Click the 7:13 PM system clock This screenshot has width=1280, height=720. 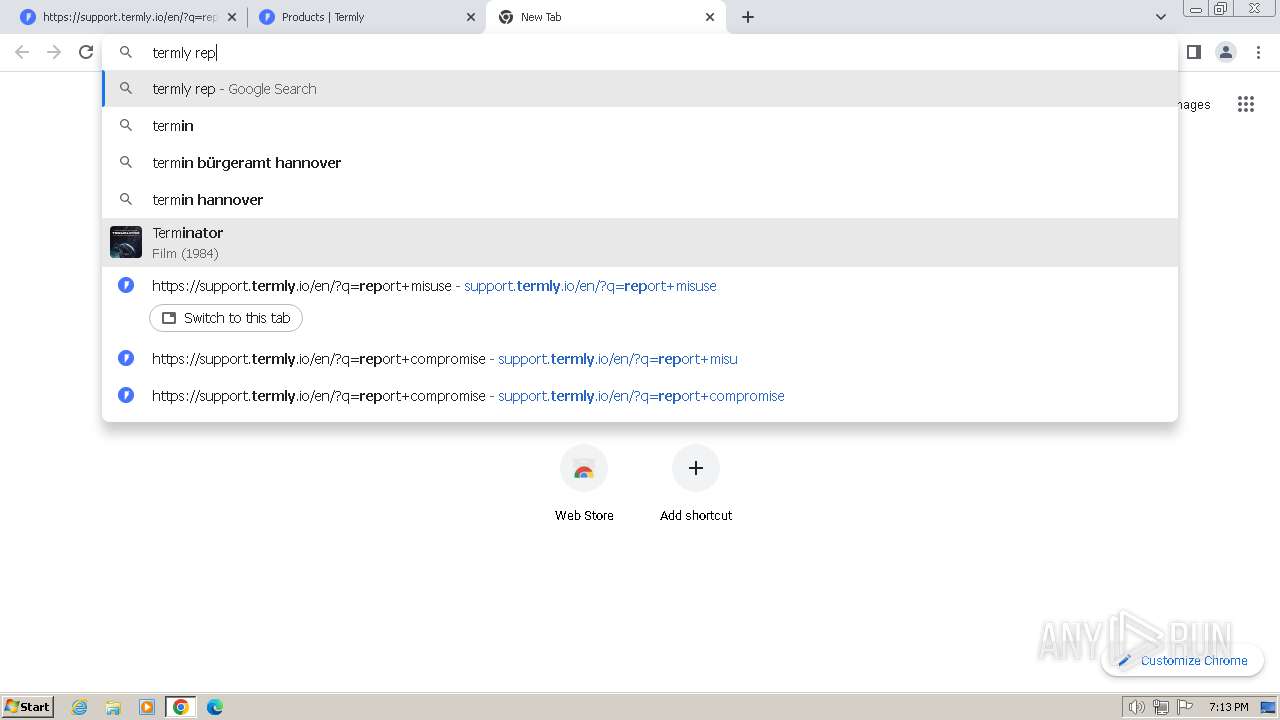coord(1228,707)
